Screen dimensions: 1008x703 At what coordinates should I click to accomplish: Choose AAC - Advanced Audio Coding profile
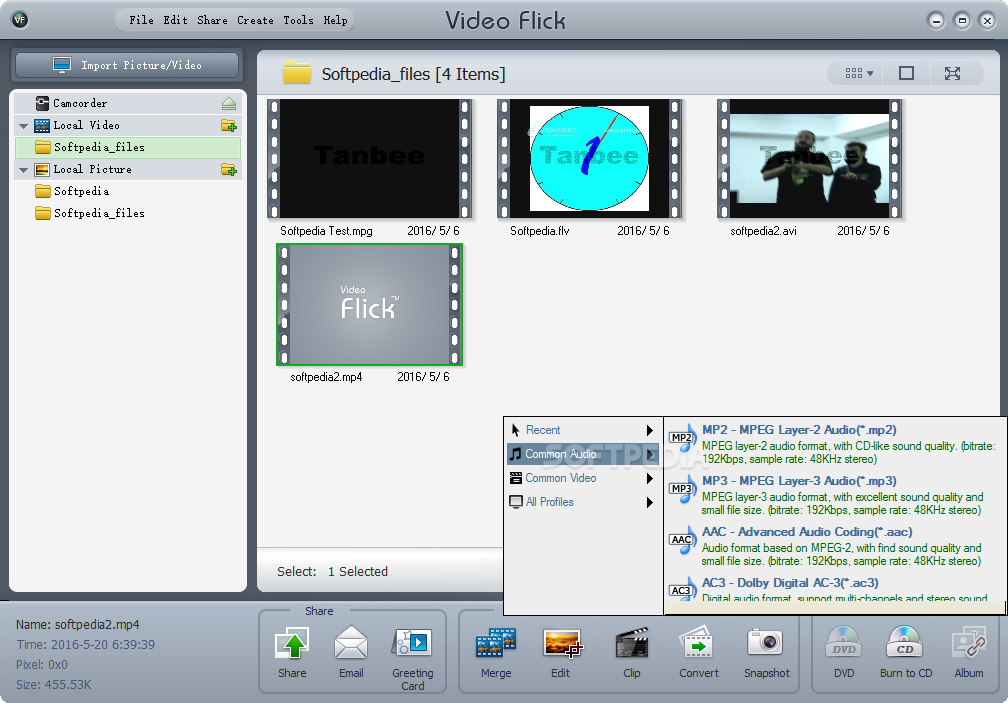click(834, 546)
